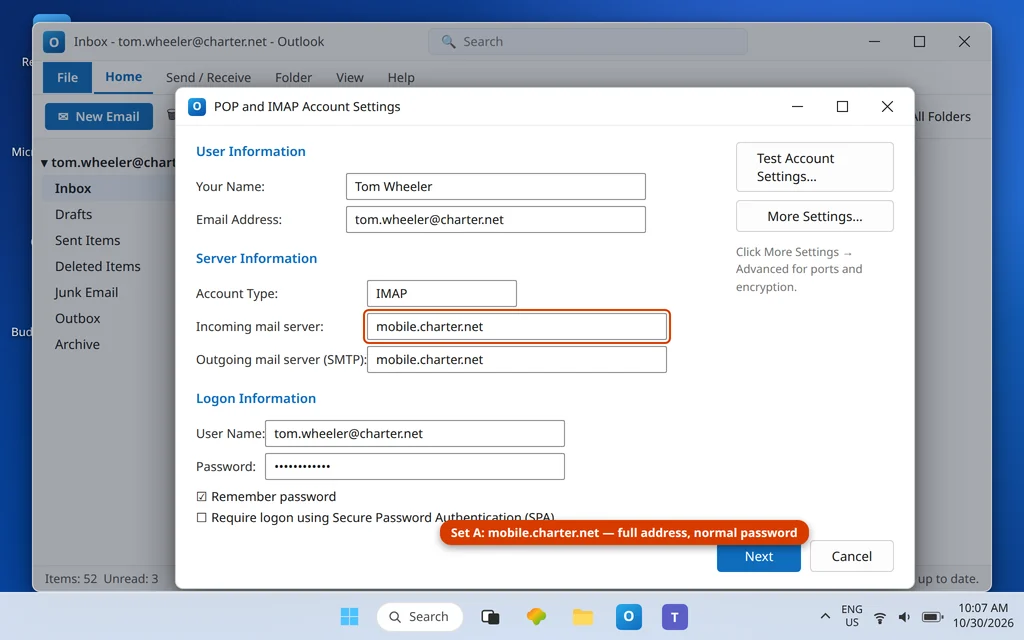Image resolution: width=1024 pixels, height=640 pixels.
Task: Click the volume speaker icon
Action: point(904,617)
